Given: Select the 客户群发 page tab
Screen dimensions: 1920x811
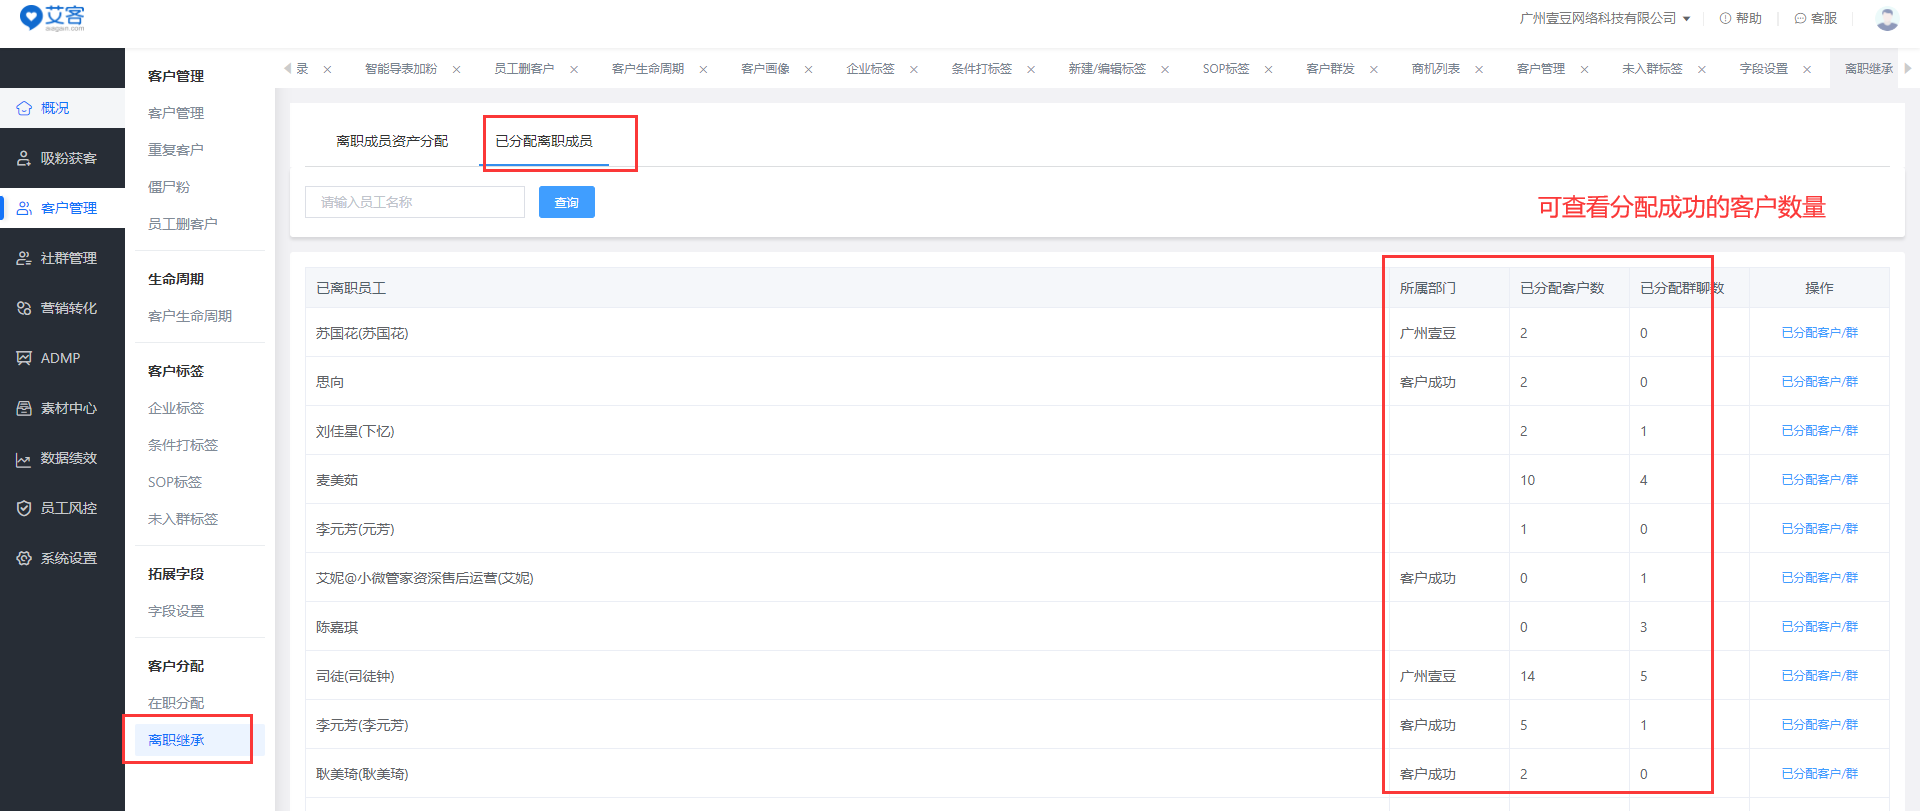Looking at the screenshot, I should [x=1330, y=69].
